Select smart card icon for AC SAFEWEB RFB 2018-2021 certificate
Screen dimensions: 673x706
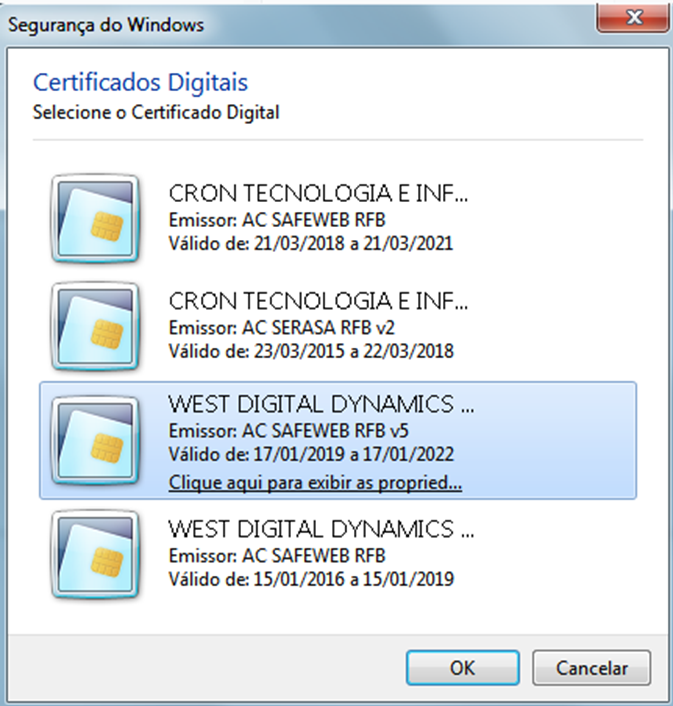[x=95, y=219]
